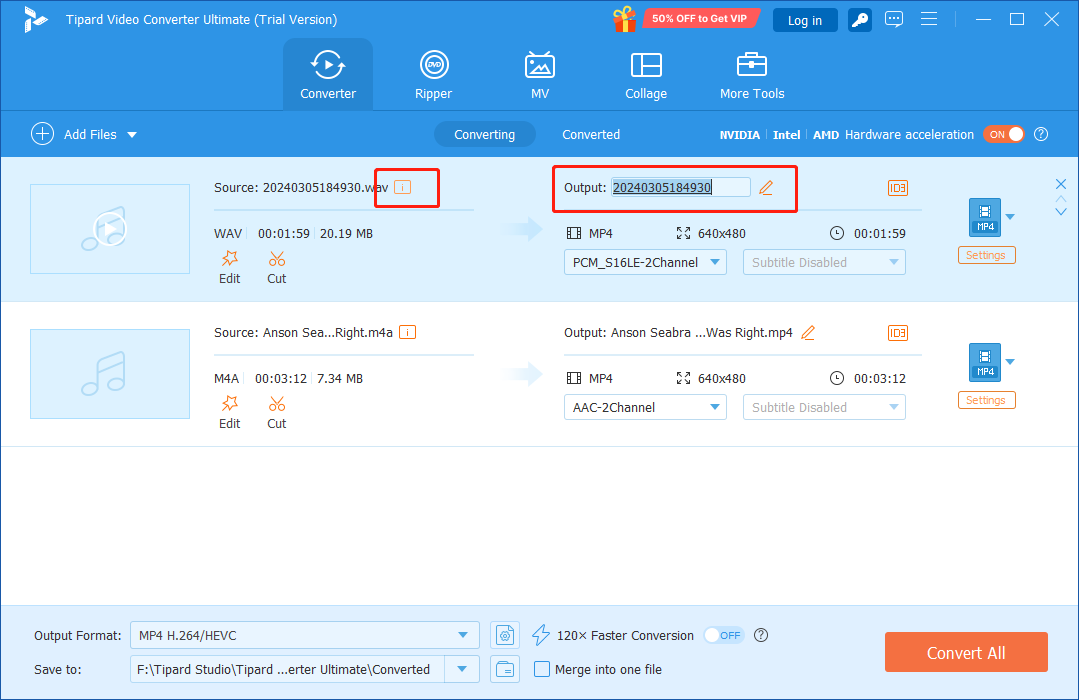This screenshot has width=1079, height=700.
Task: Expand format arrow beside second MP4 icon
Action: (x=1009, y=362)
